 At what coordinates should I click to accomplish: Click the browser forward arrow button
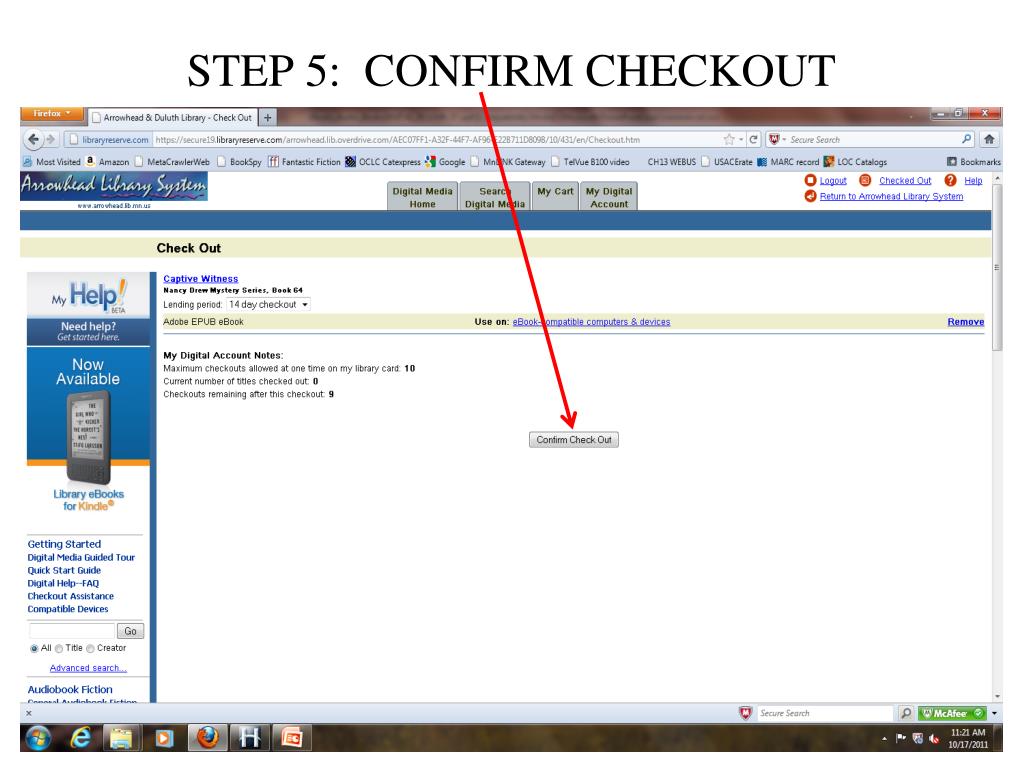(x=51, y=139)
